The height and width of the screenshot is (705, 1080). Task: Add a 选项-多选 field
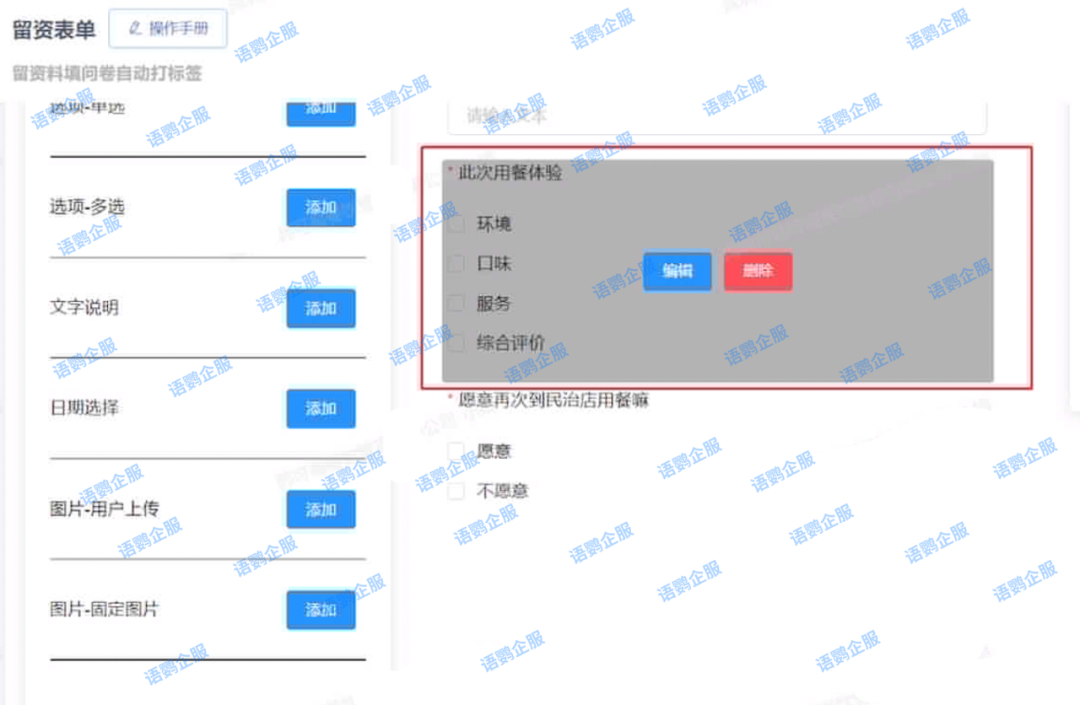click(x=321, y=207)
